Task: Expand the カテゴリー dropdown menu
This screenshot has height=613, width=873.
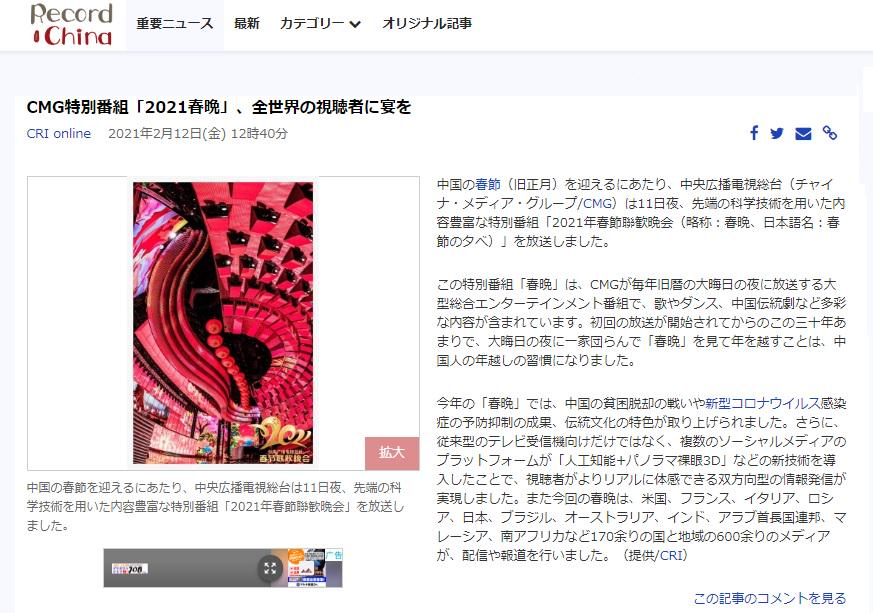Action: point(320,23)
